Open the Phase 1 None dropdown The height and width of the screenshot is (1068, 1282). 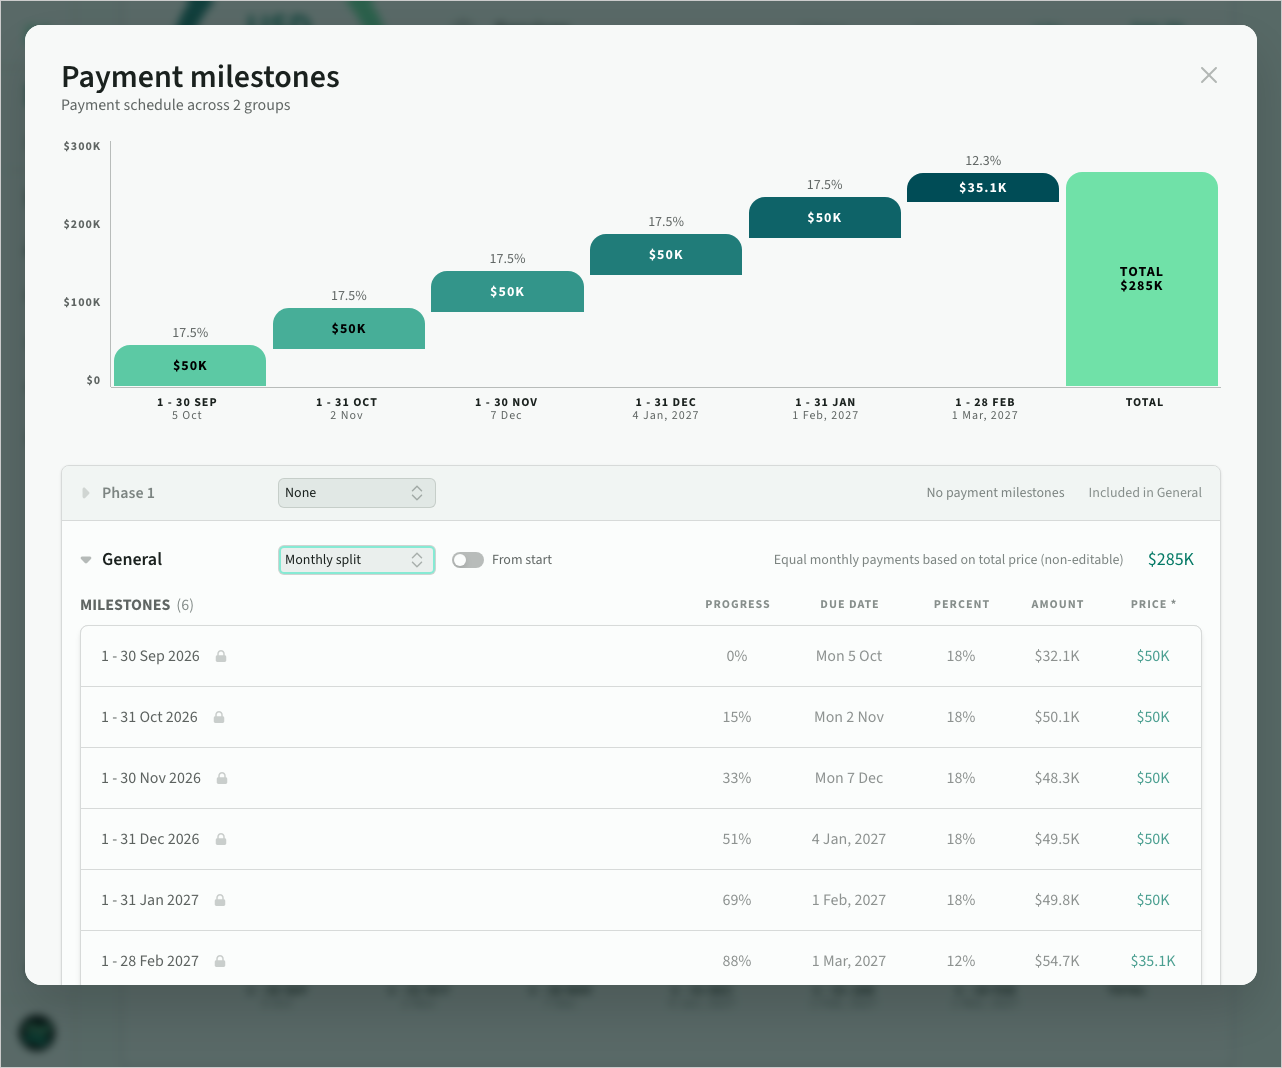pos(356,493)
